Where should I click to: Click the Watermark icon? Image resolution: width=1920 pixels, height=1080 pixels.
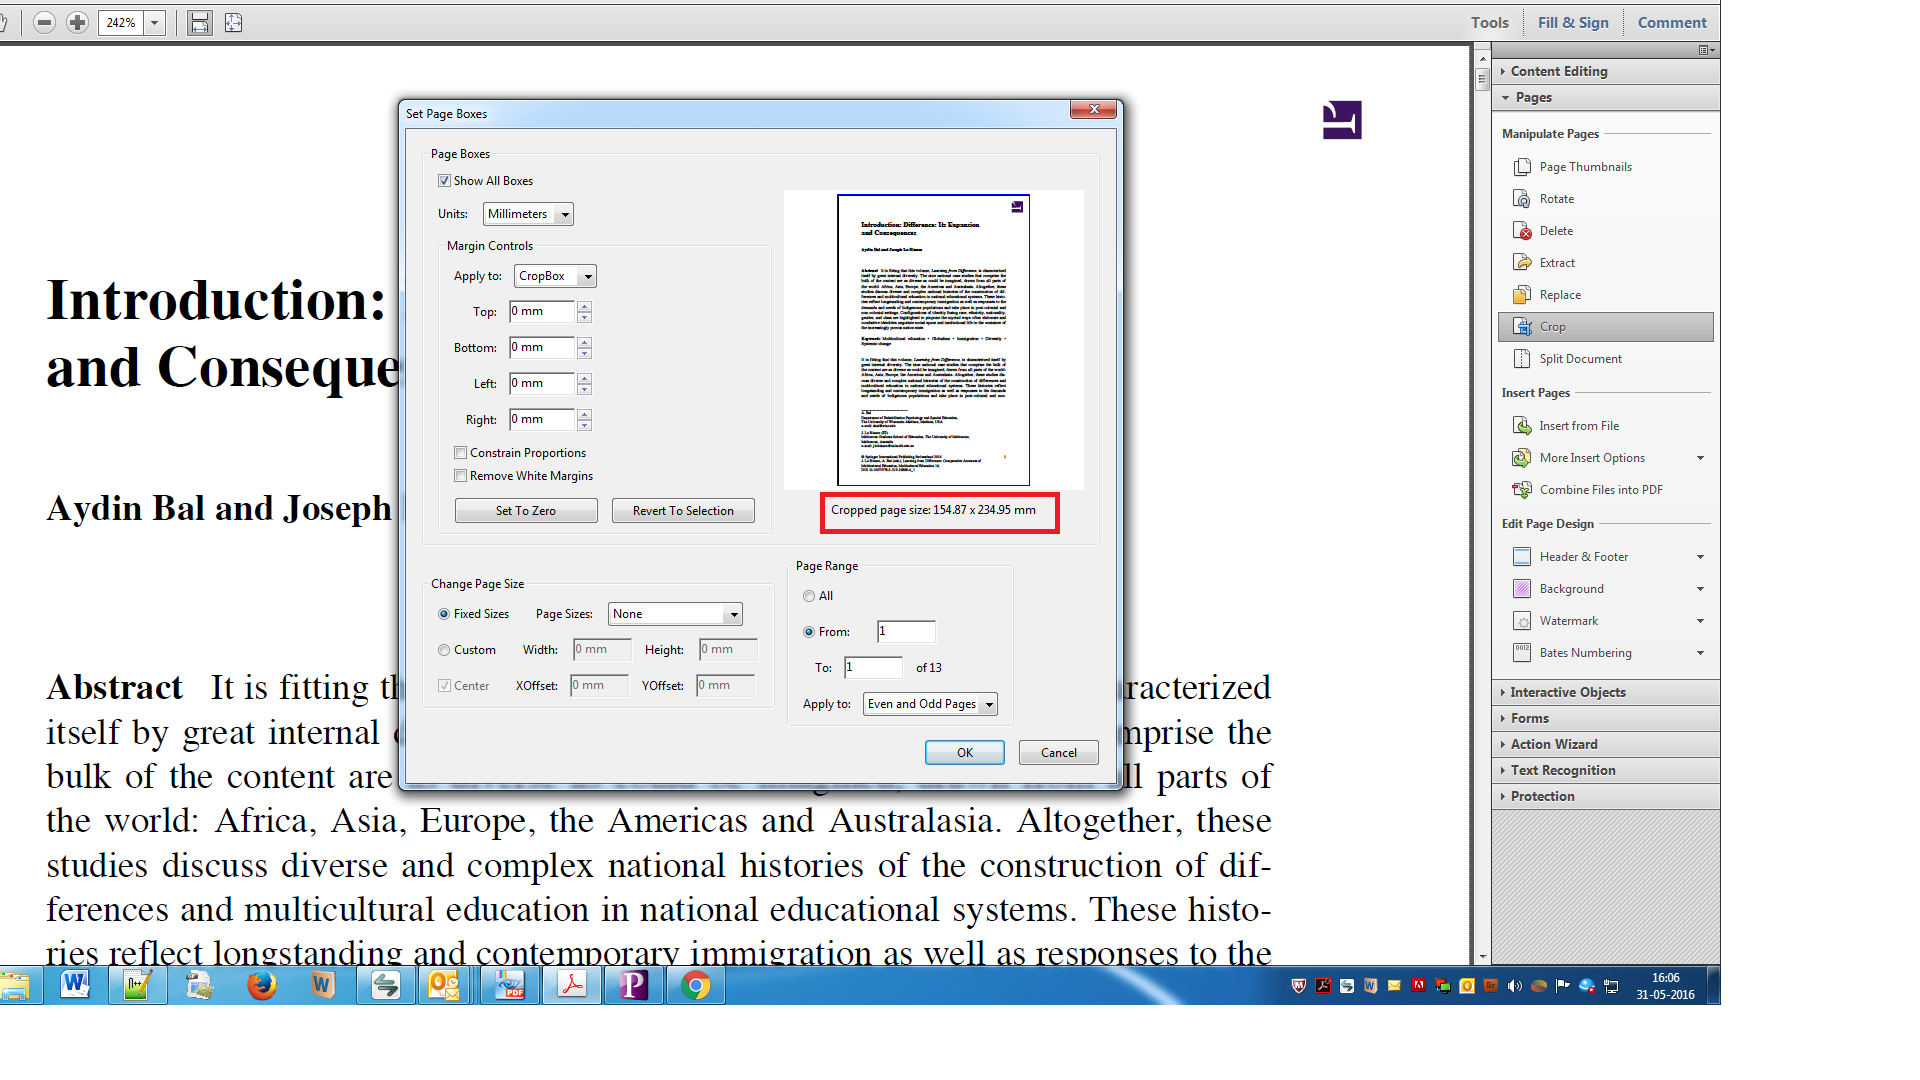point(1522,621)
